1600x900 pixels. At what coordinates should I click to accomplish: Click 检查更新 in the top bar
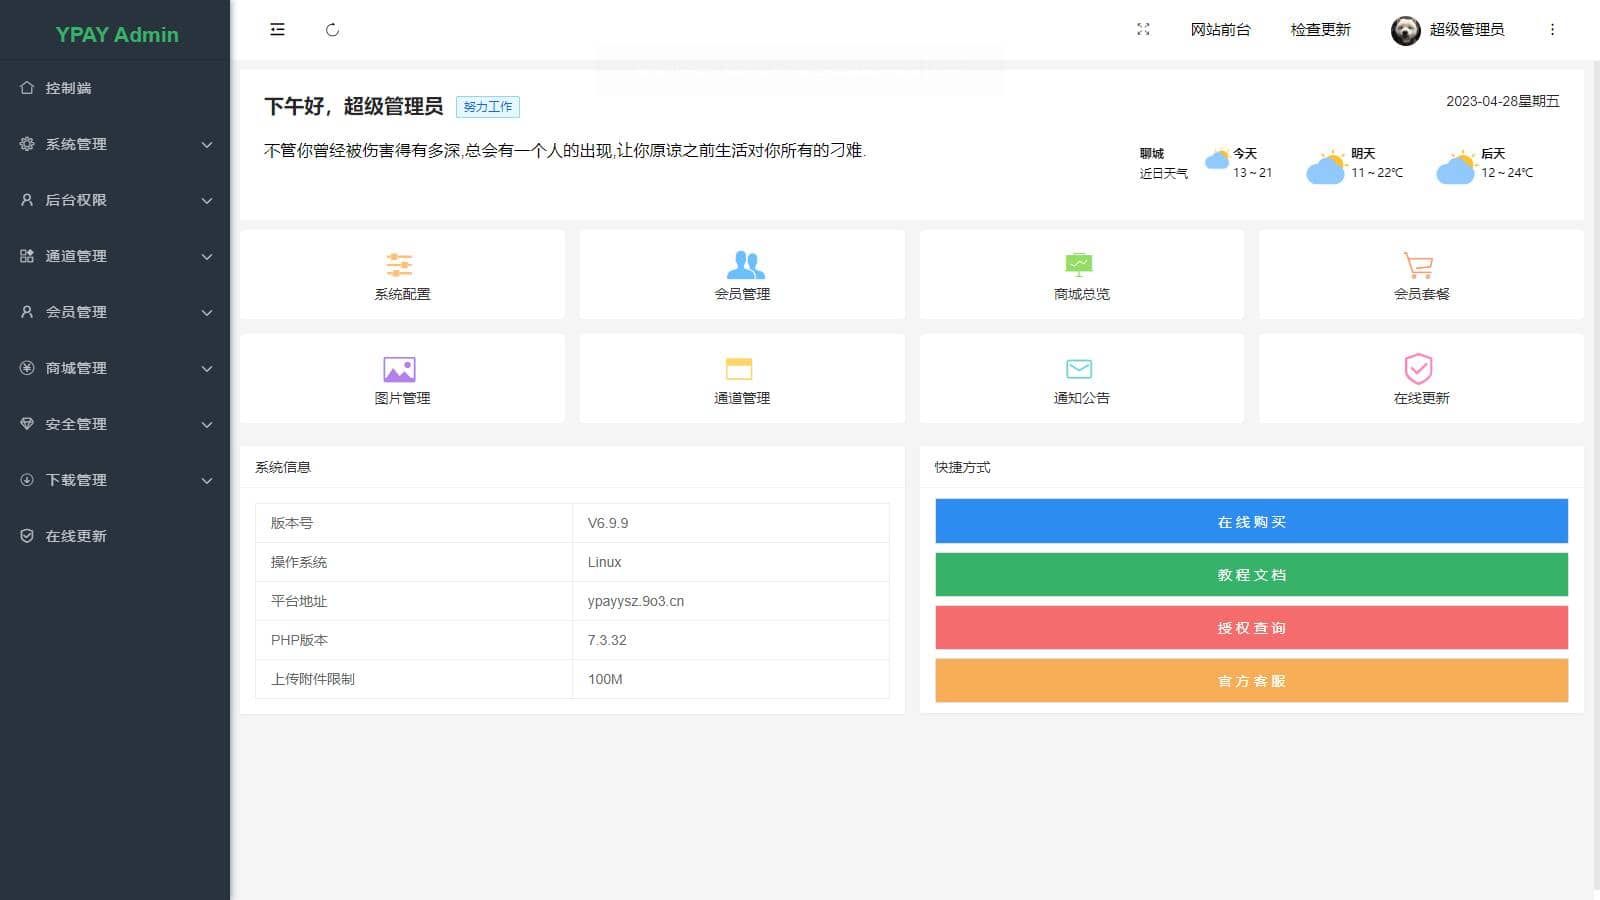pos(1320,30)
